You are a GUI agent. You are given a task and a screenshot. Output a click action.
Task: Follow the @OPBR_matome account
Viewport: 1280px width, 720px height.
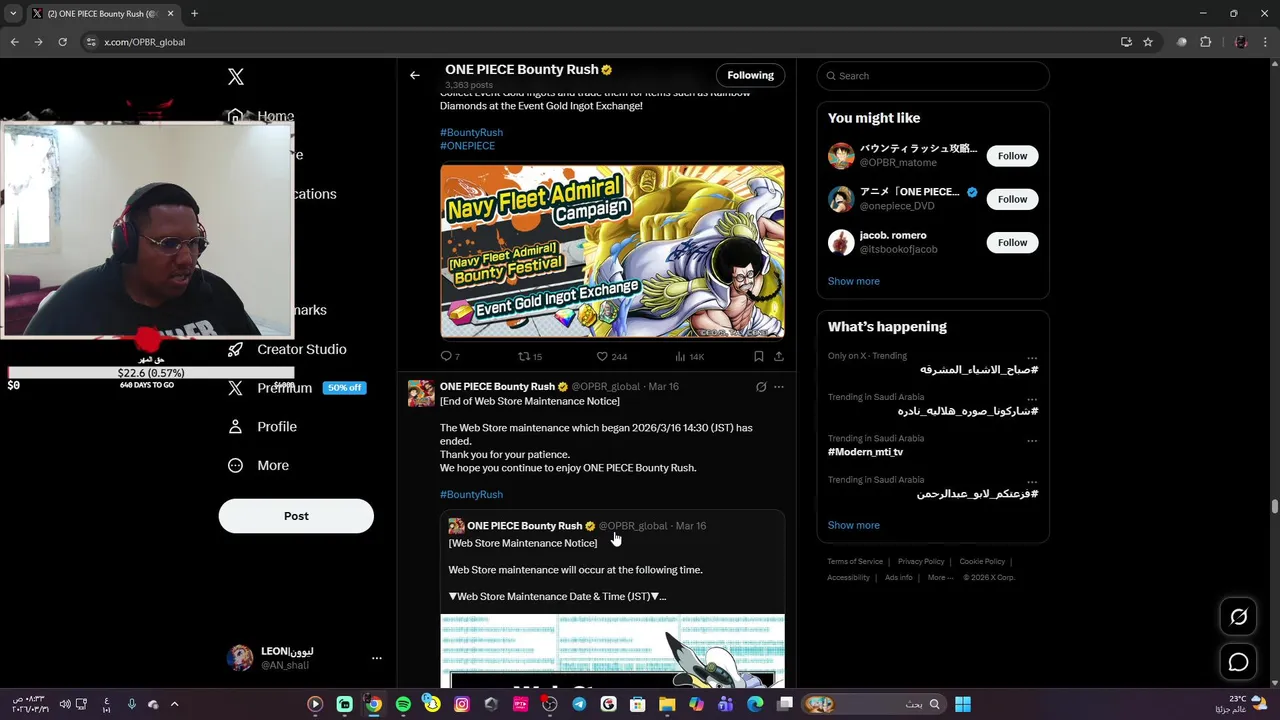coord(1012,156)
